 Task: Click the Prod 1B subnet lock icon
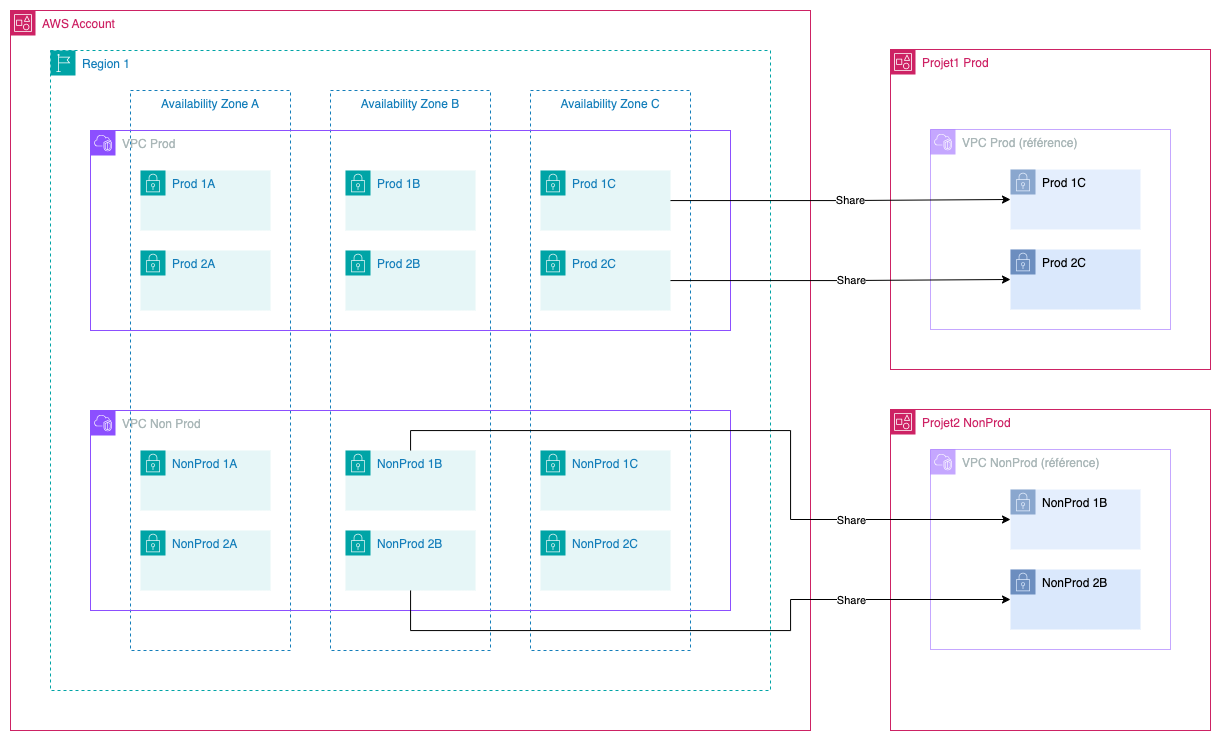click(x=358, y=183)
